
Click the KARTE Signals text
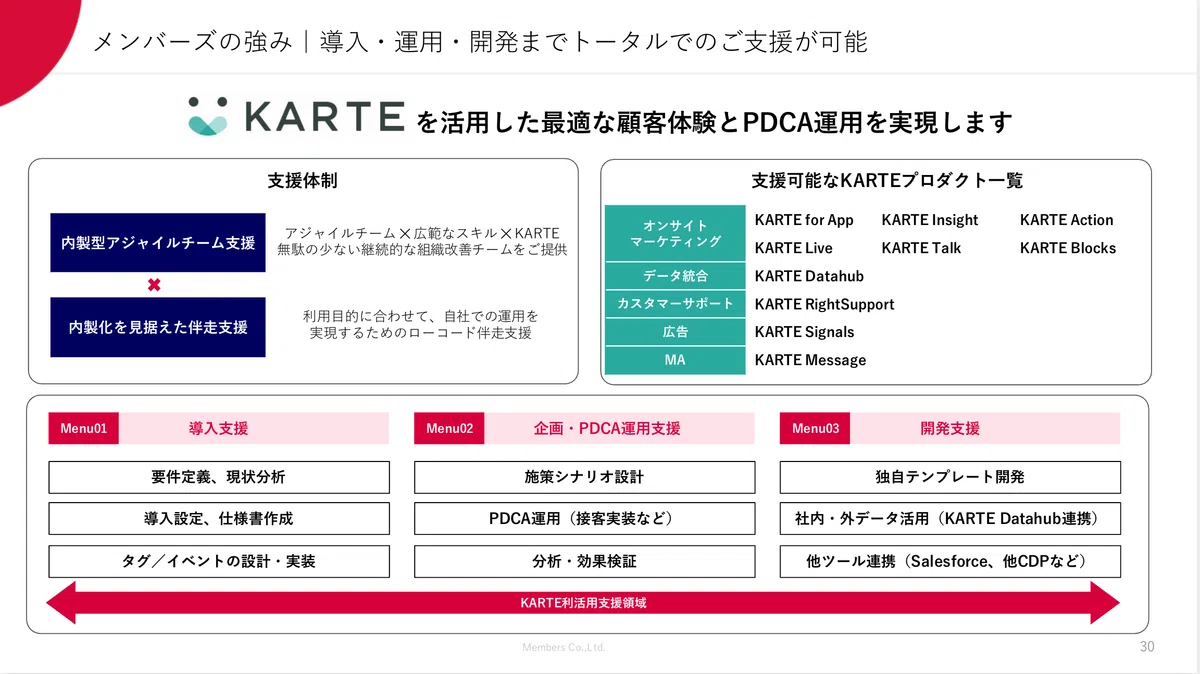click(805, 332)
